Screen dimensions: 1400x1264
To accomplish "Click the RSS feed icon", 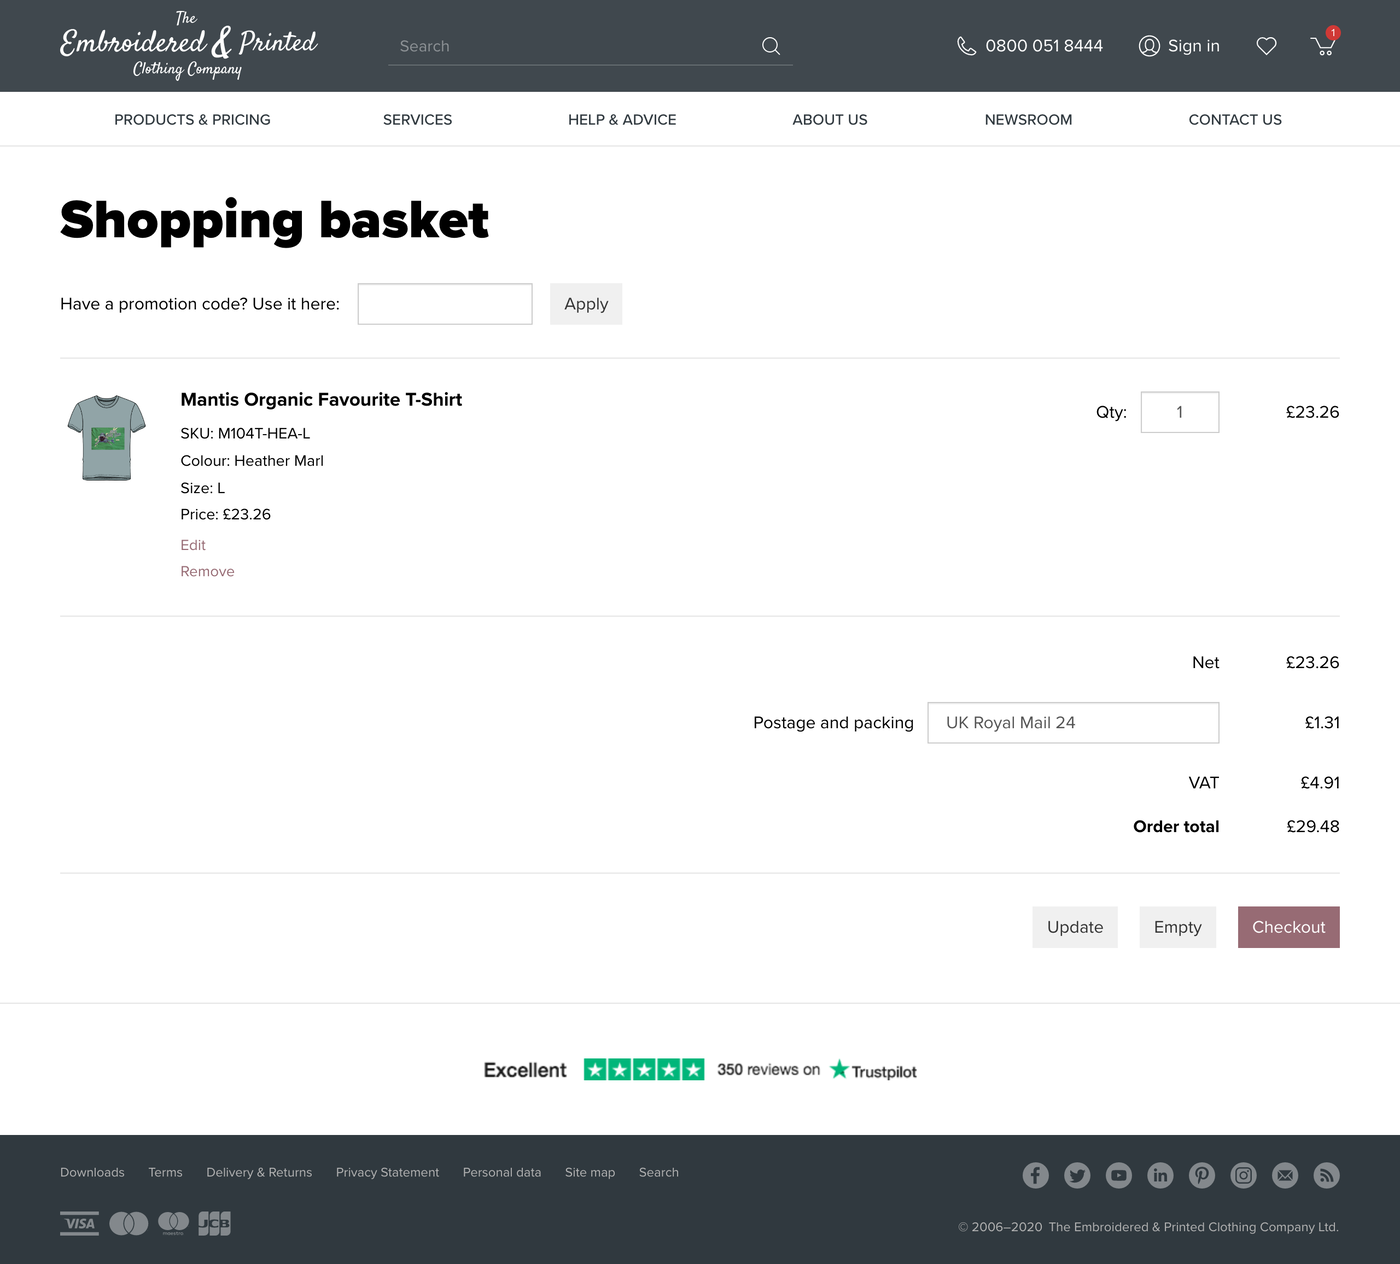I will pos(1326,1175).
